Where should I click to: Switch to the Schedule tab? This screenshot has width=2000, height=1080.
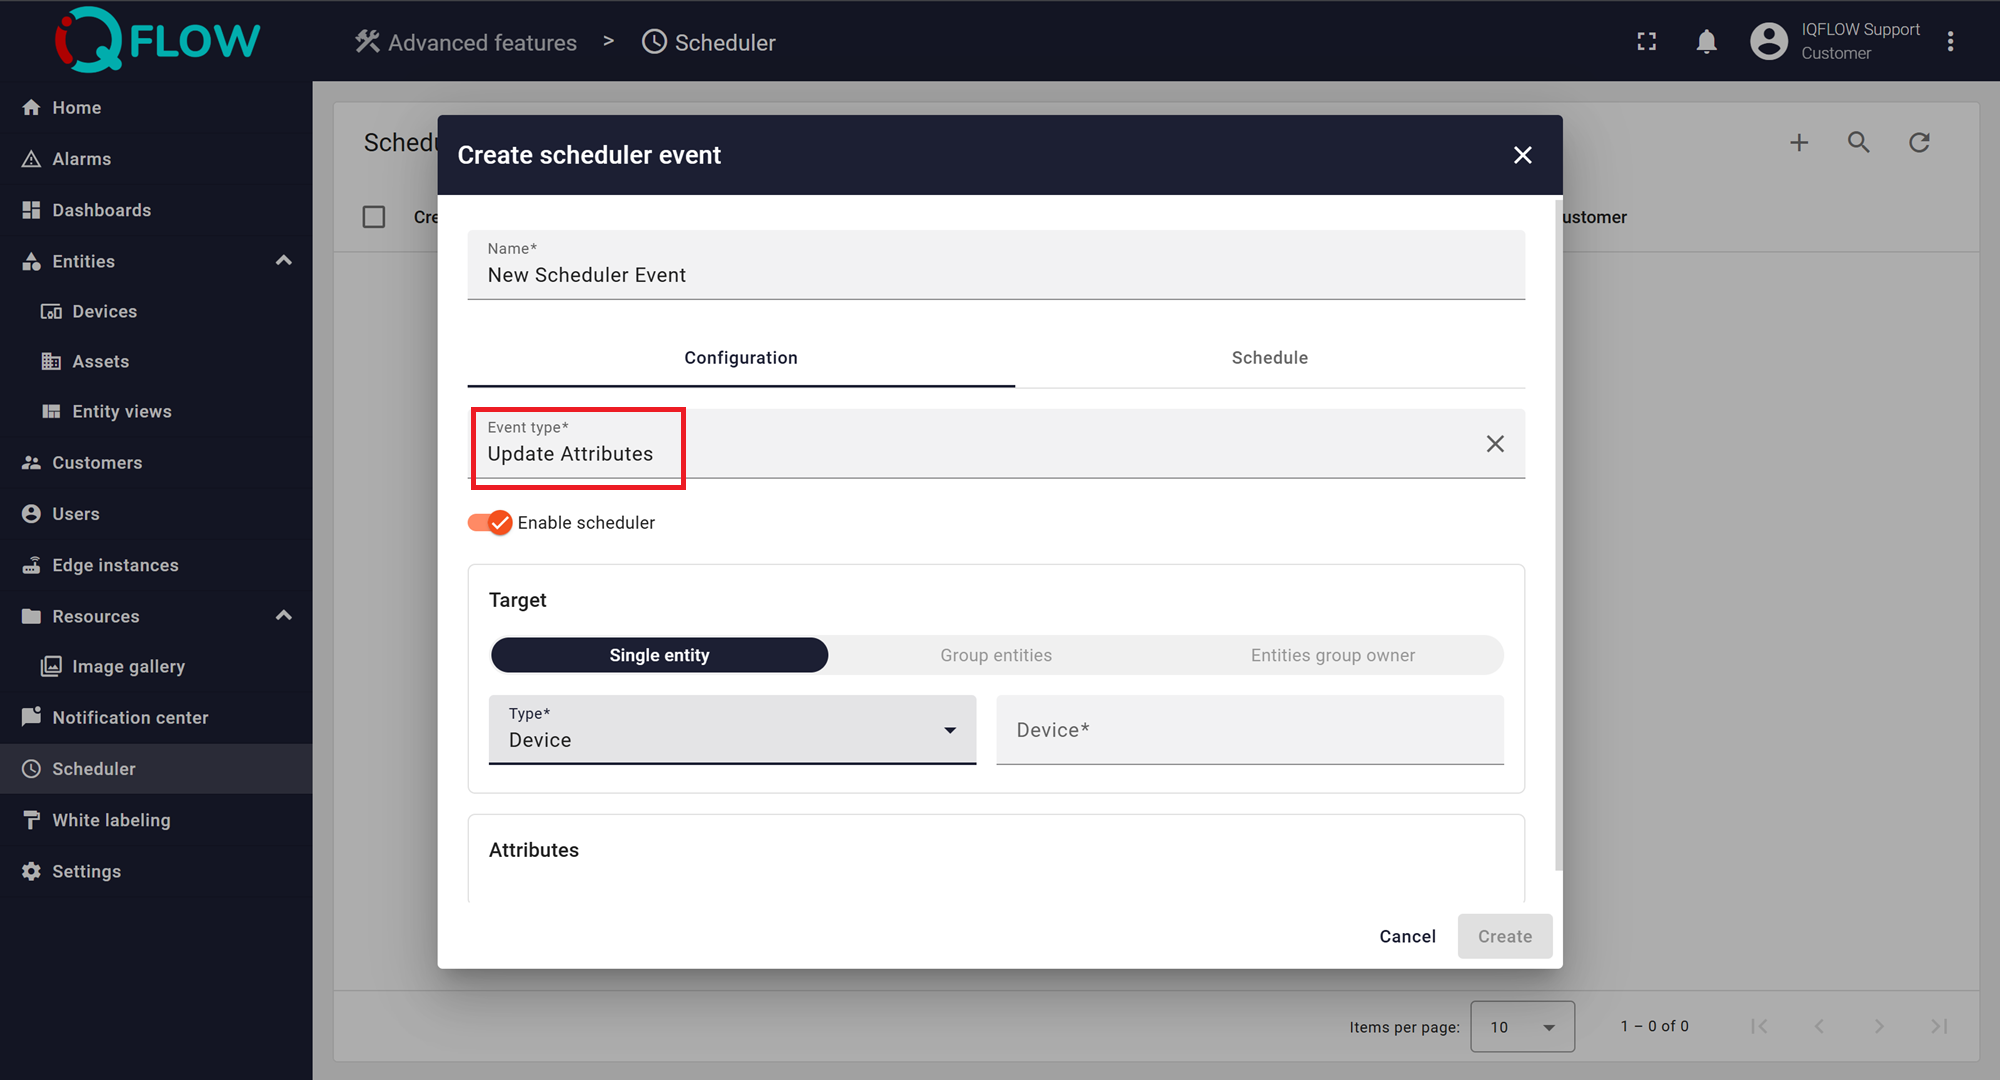point(1269,358)
